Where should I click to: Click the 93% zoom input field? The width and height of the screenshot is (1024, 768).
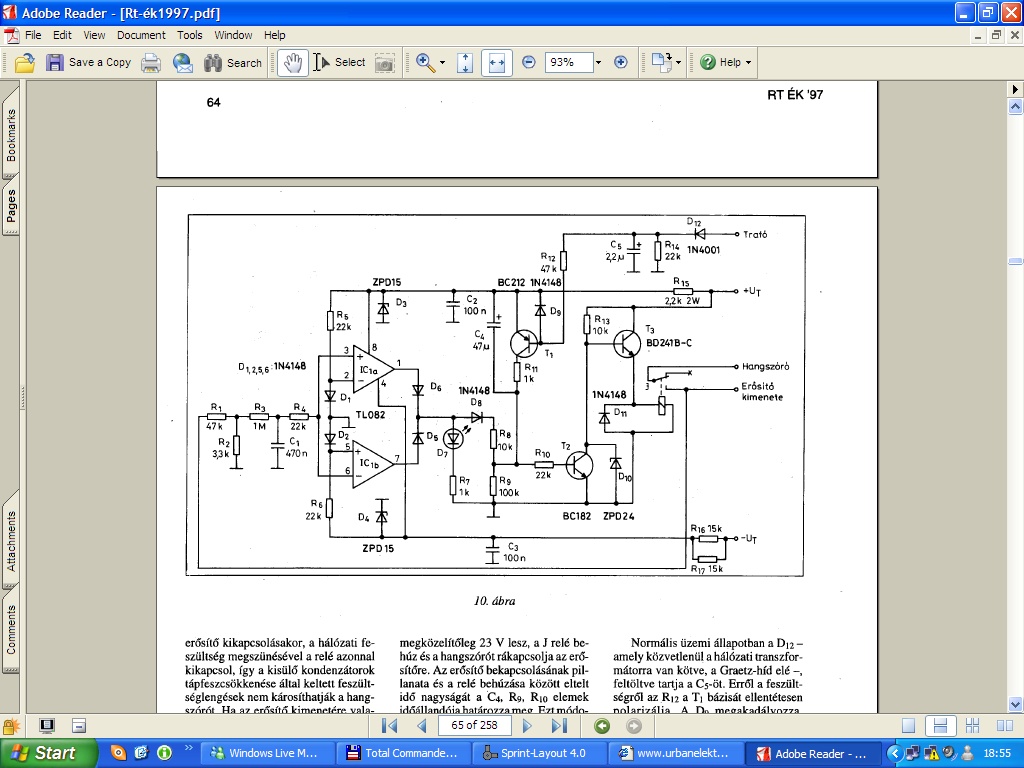tap(568, 62)
